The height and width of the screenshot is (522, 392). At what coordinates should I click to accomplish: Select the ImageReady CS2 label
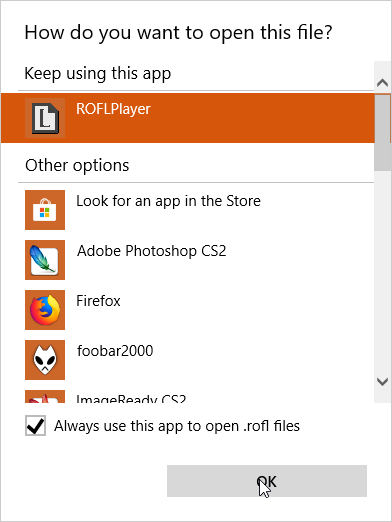click(131, 398)
